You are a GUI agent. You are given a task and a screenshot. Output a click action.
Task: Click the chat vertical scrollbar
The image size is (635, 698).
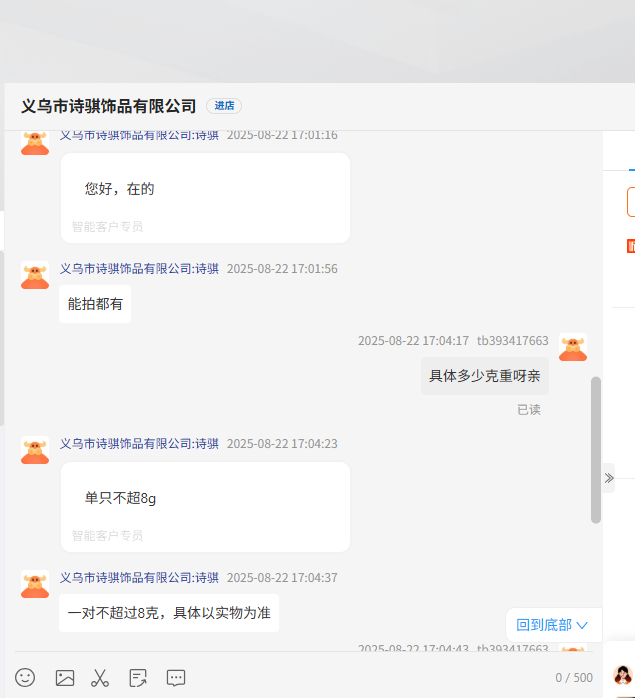coord(596,449)
